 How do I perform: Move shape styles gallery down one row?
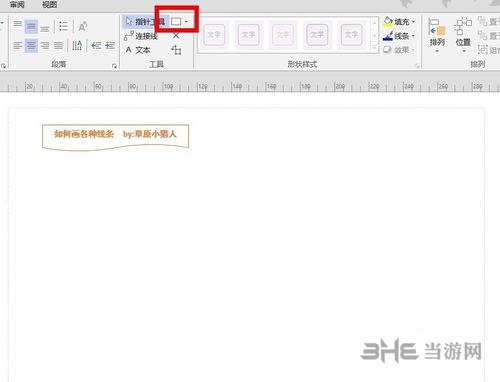[374, 35]
